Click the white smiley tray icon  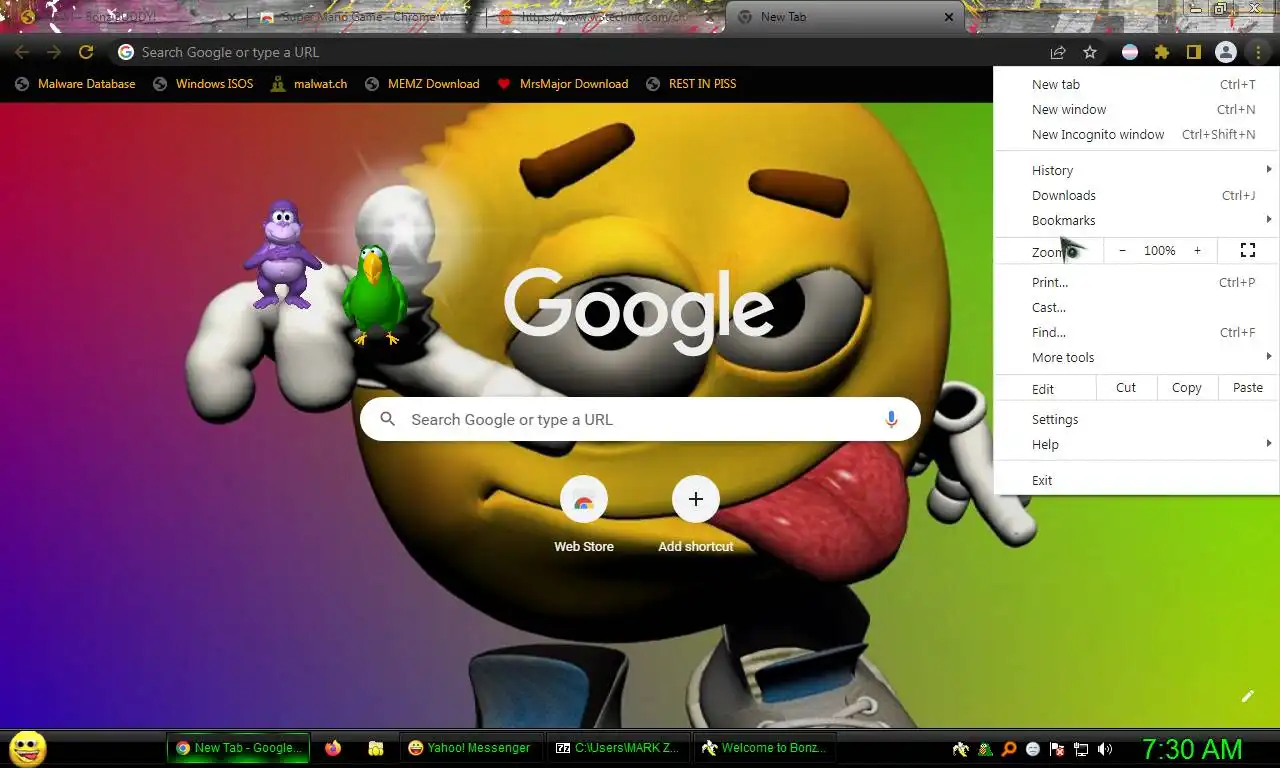(1033, 748)
